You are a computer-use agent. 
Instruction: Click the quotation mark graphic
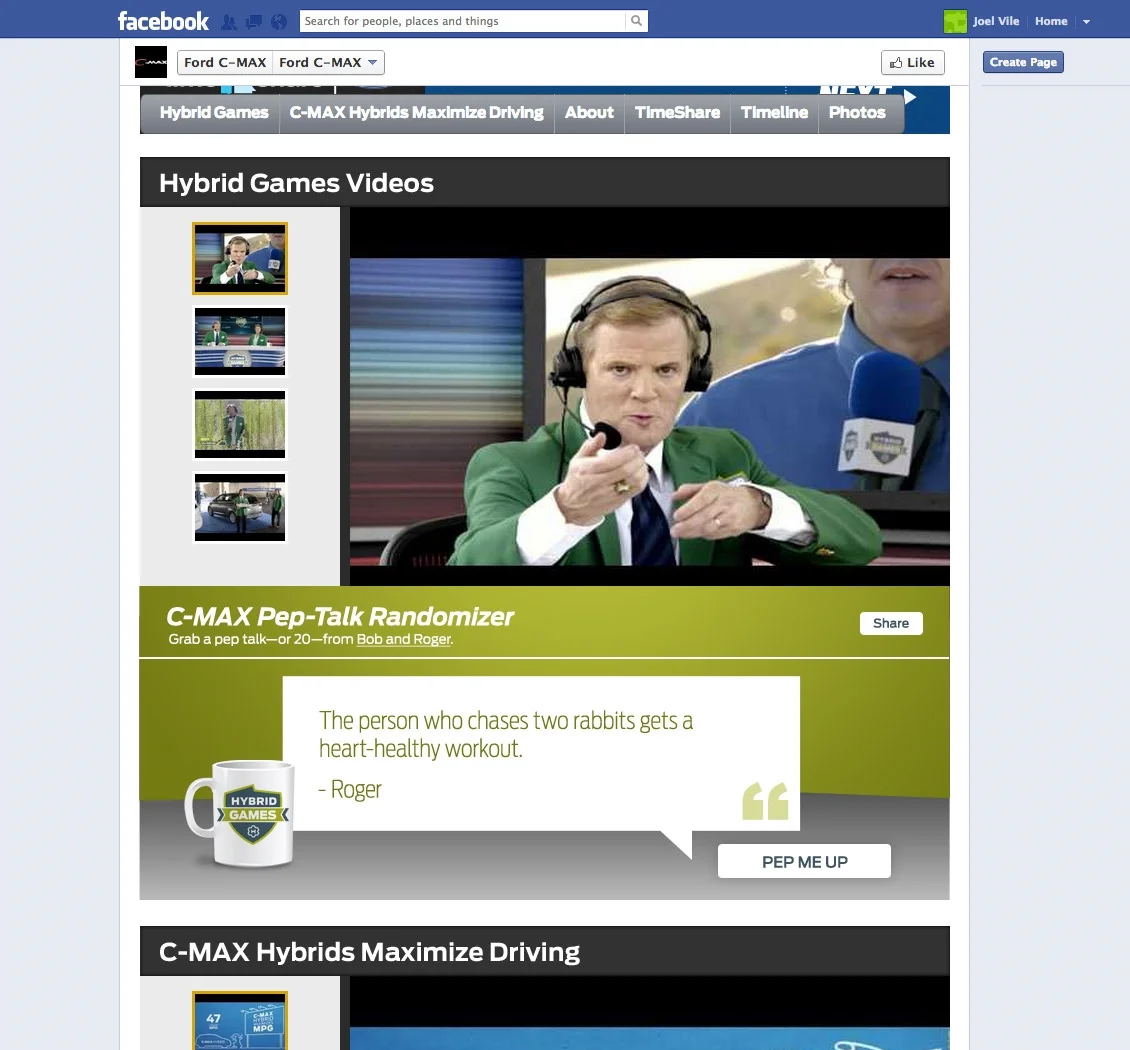click(765, 801)
